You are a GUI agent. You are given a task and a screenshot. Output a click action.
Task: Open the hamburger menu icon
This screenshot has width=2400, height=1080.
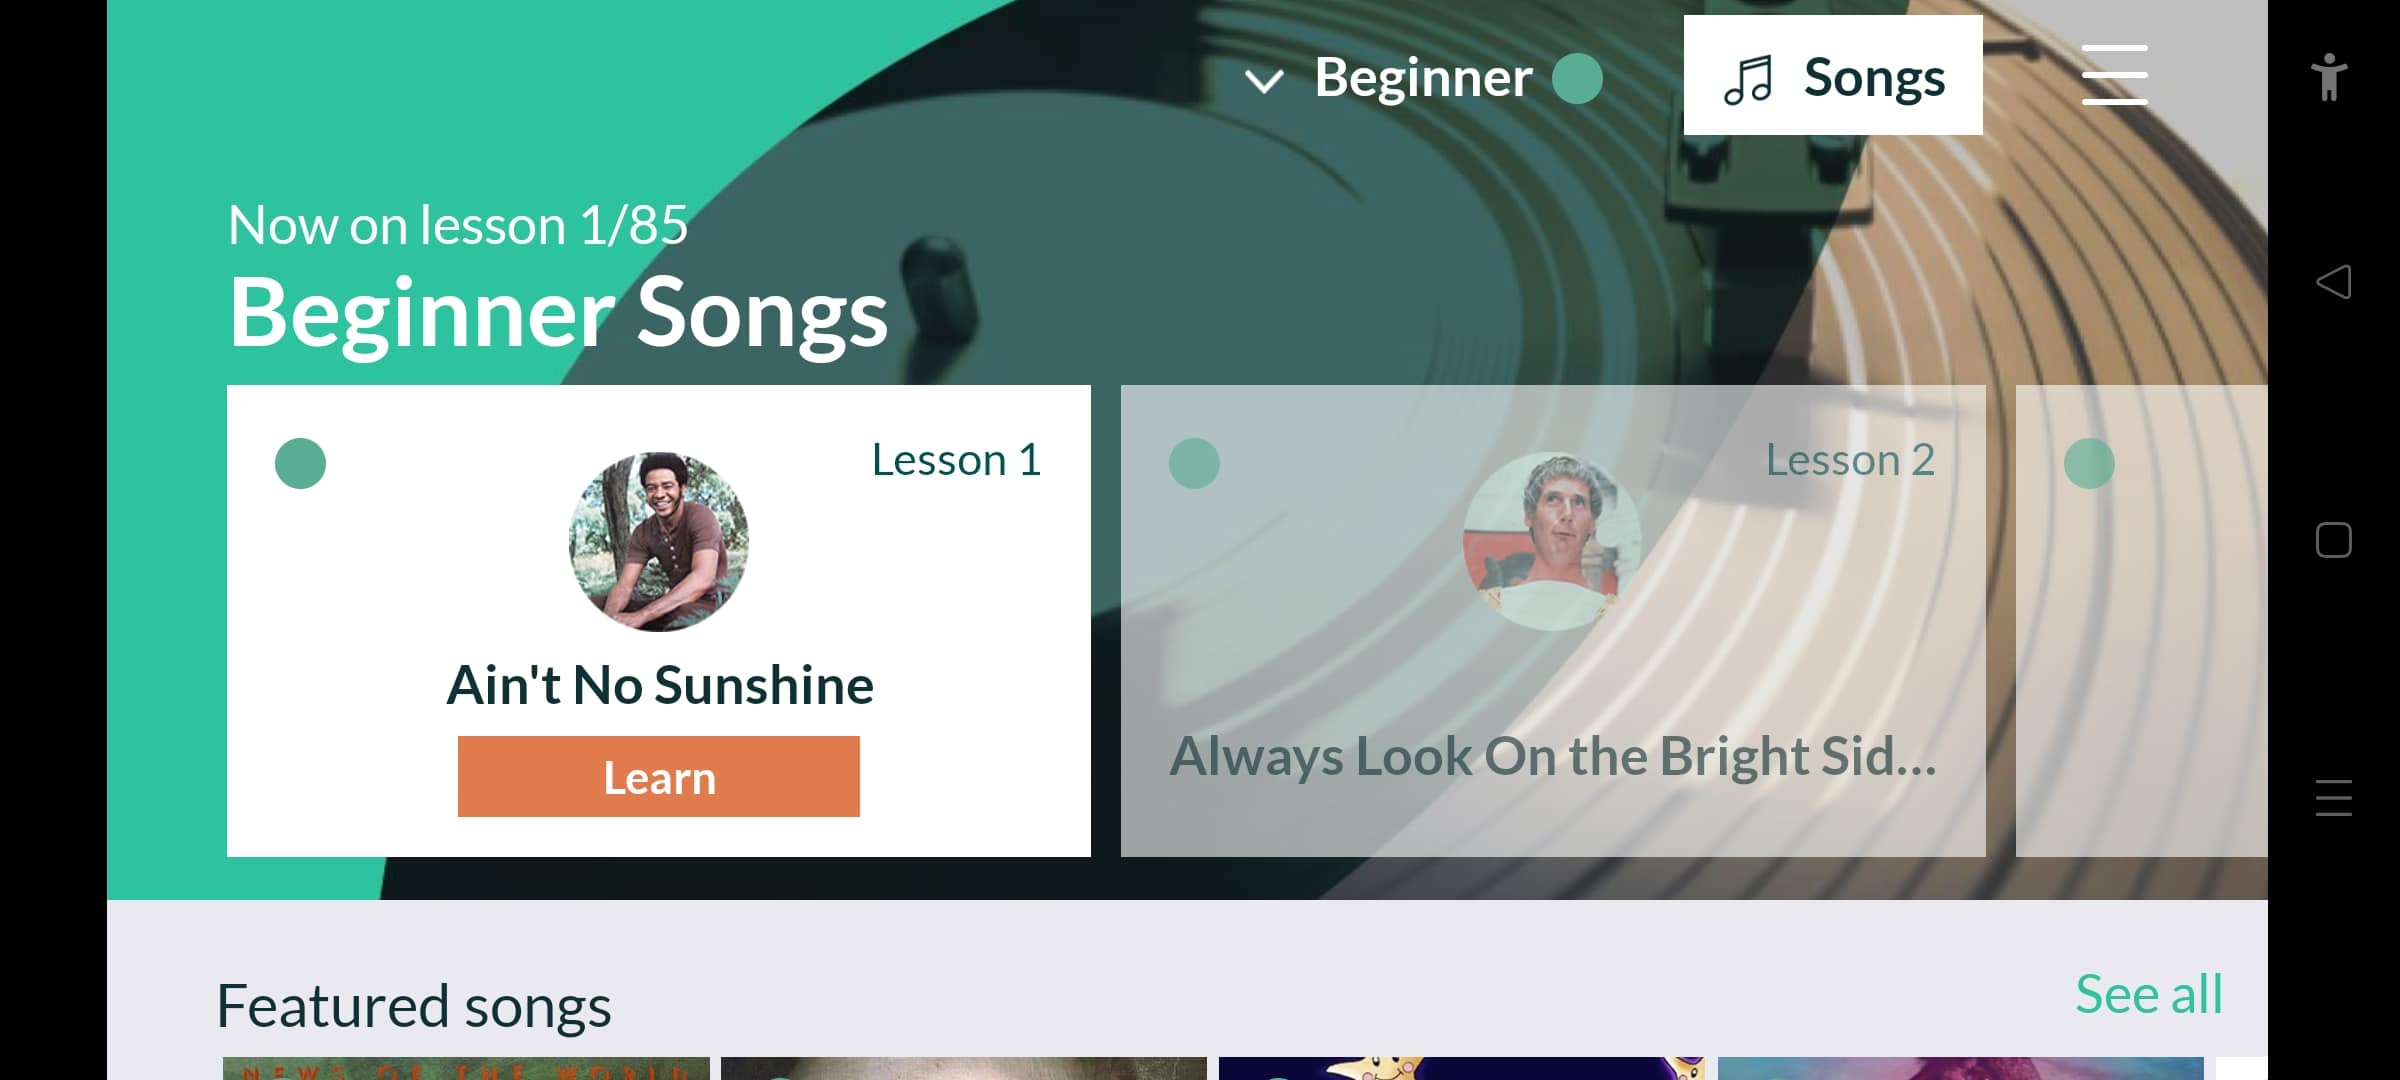[2114, 75]
